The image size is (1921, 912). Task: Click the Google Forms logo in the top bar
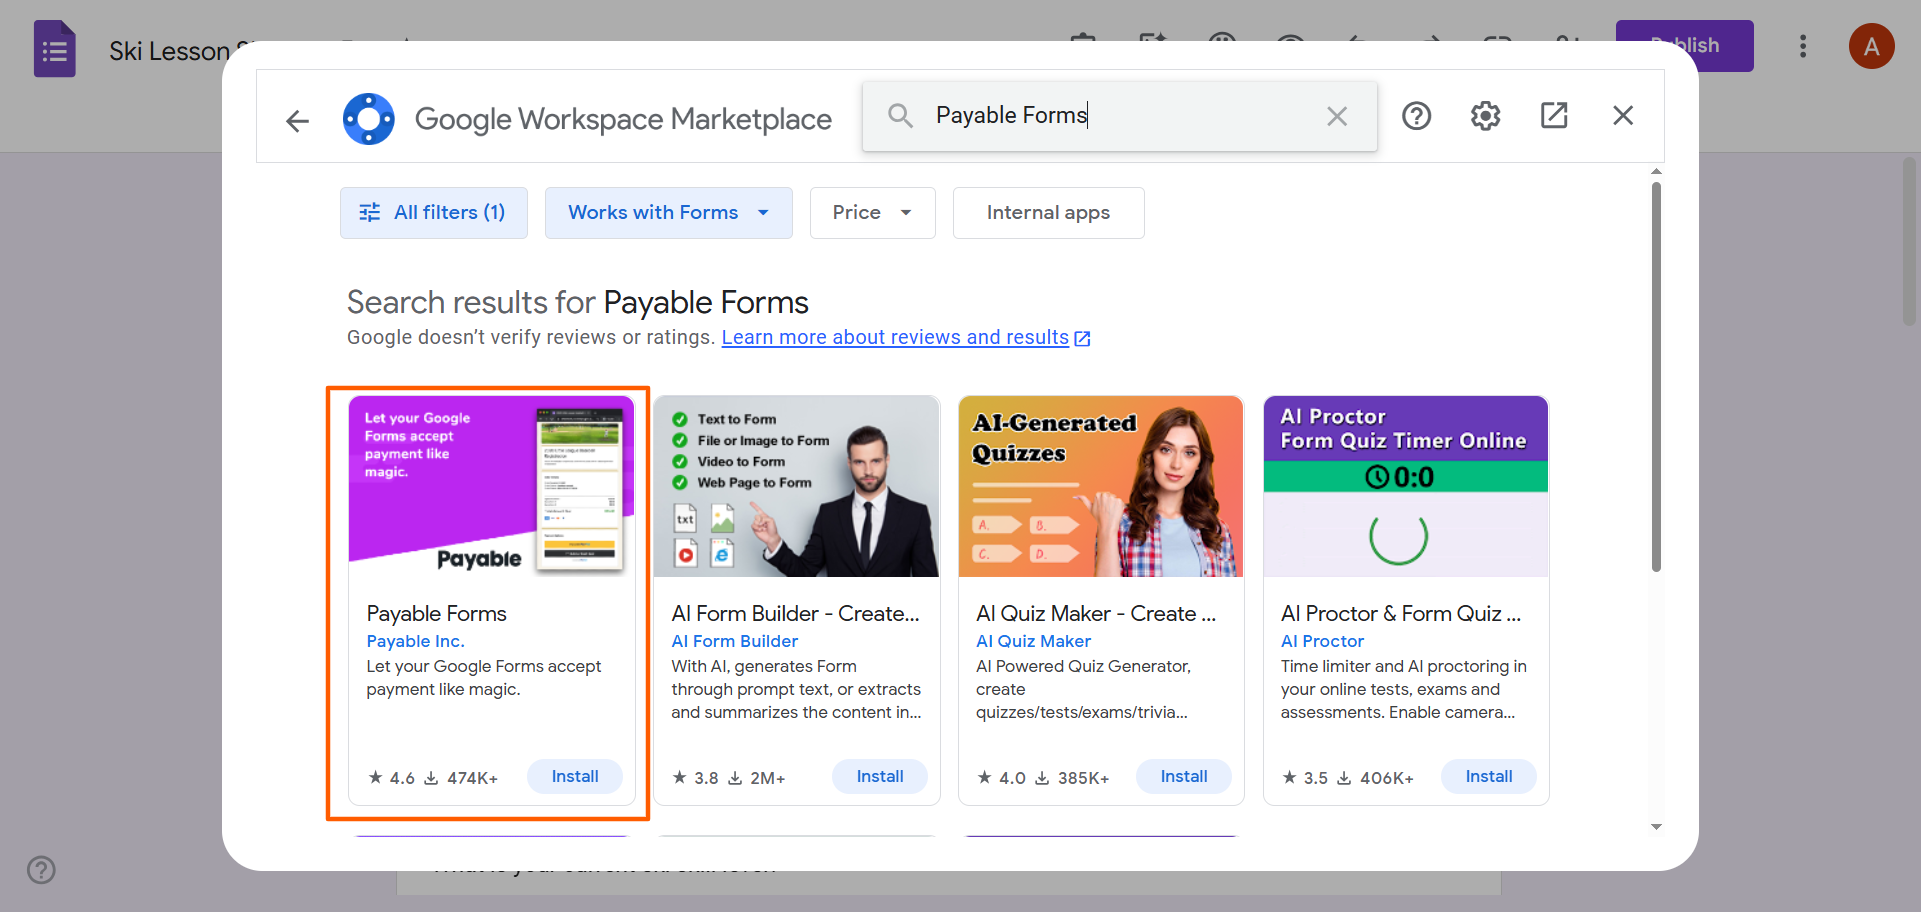tap(54, 47)
